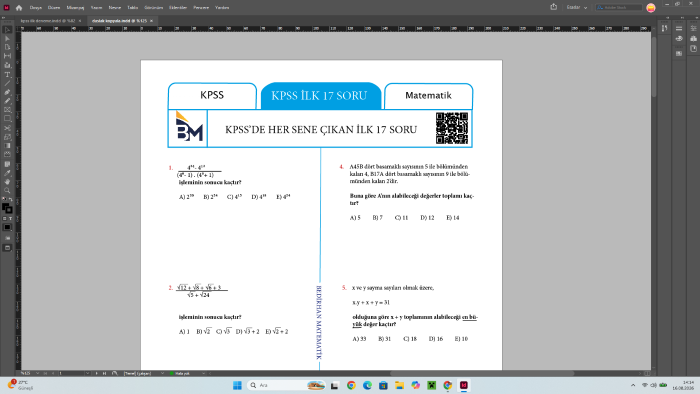700x394 pixels.
Task: Select the Selection tool
Action: 7,30
